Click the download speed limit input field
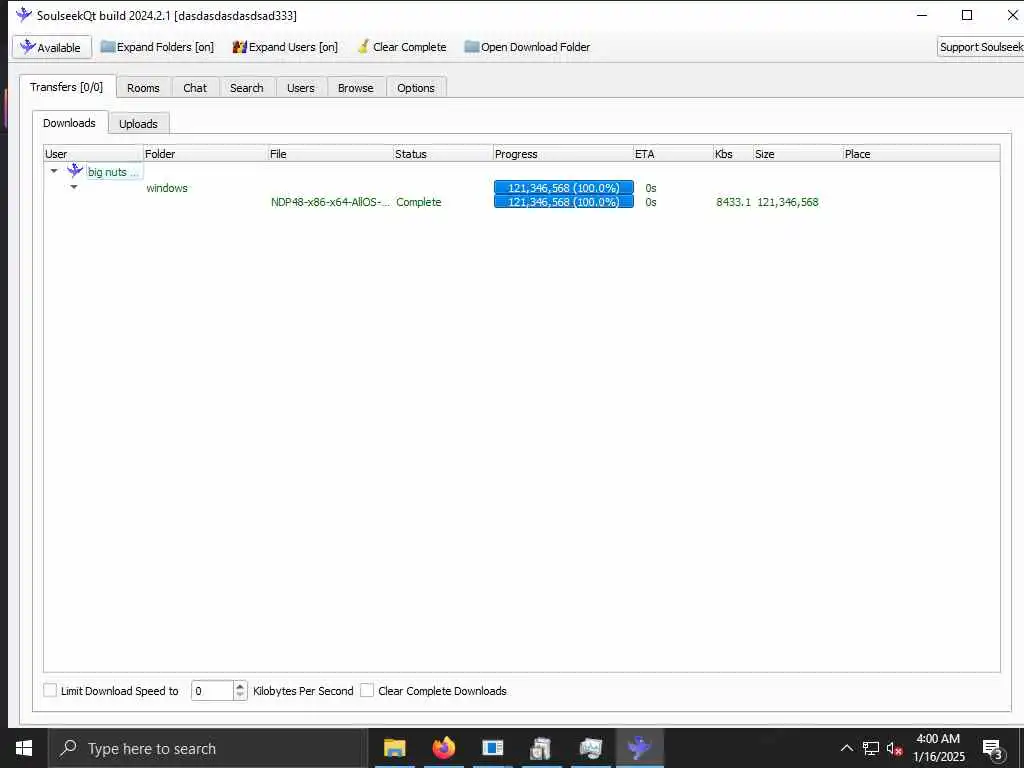Image resolution: width=1024 pixels, height=768 pixels. [x=212, y=690]
